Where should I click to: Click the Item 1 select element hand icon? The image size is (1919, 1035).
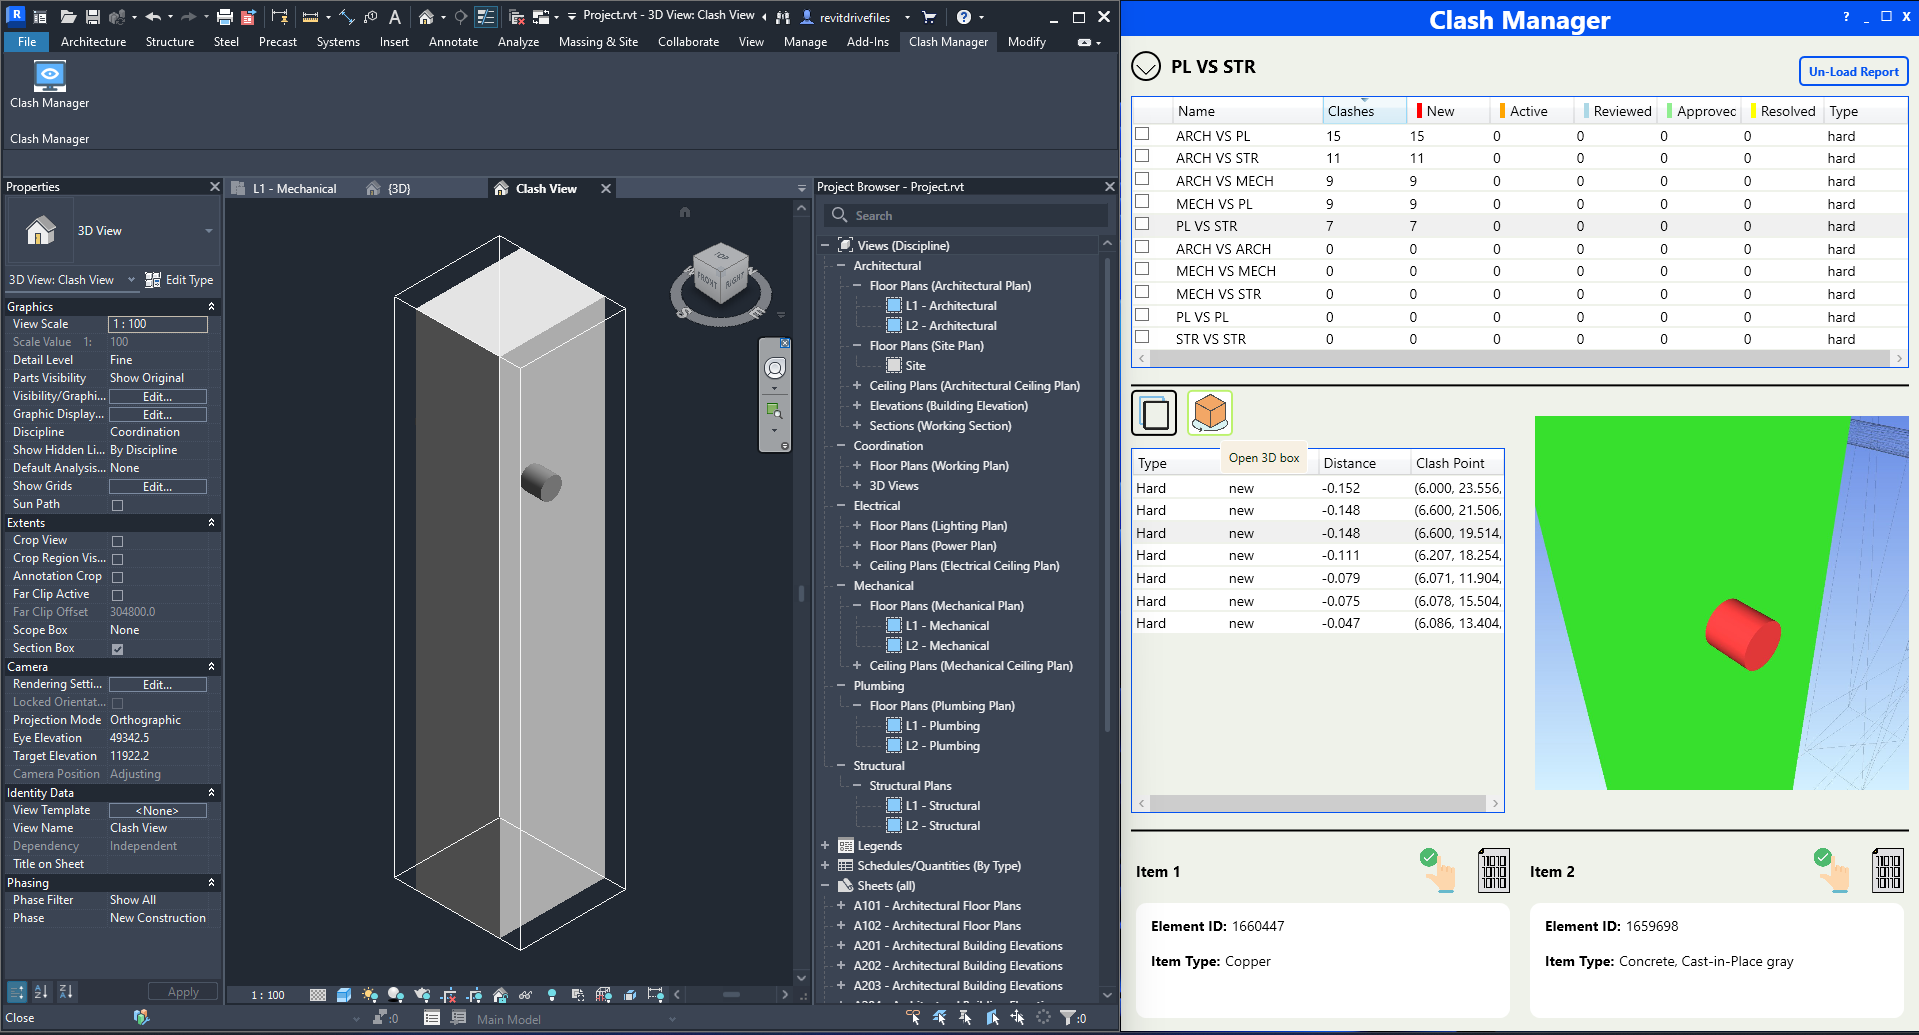point(1437,870)
